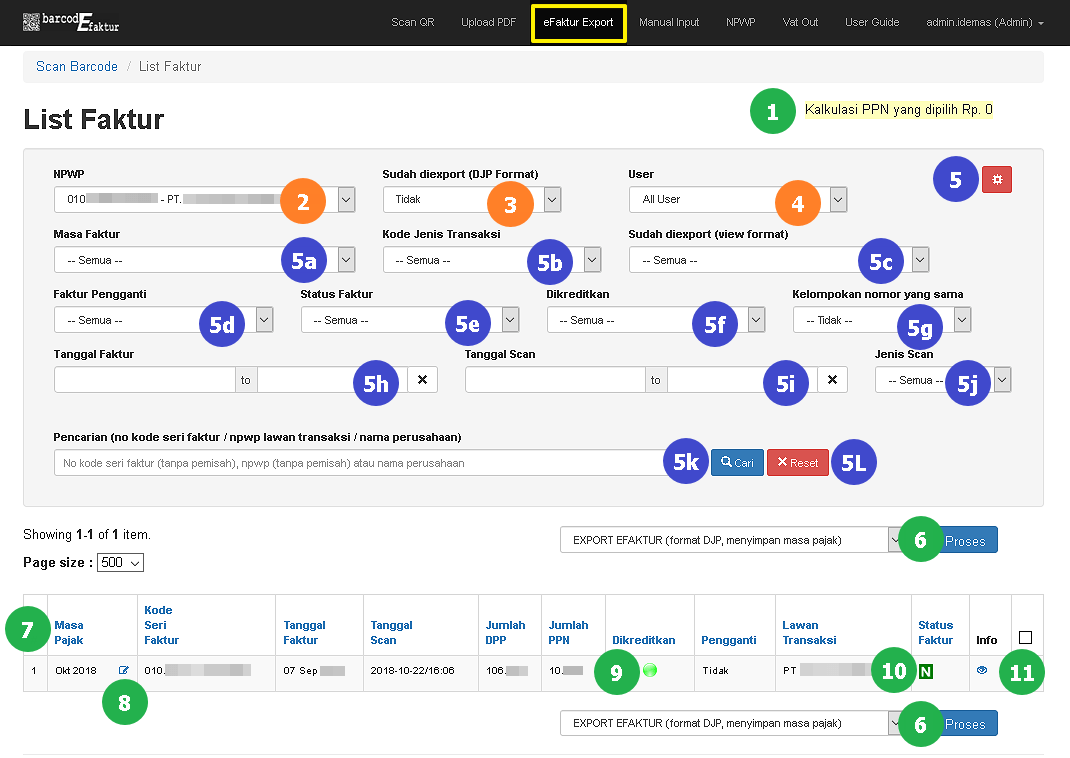This screenshot has height=758, width=1070.
Task: Open Sudah diexport (DJP Format) dropdown
Action: tap(472, 199)
